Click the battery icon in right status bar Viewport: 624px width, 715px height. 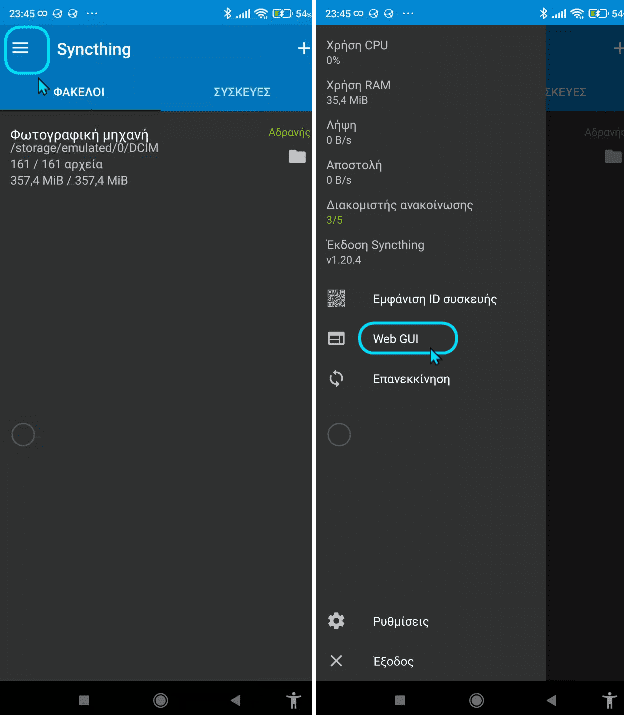[x=598, y=13]
